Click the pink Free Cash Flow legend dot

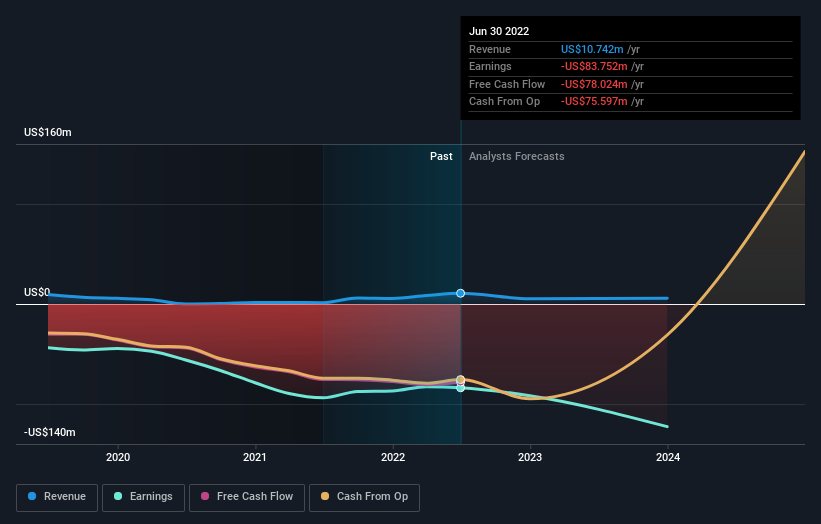[205, 496]
